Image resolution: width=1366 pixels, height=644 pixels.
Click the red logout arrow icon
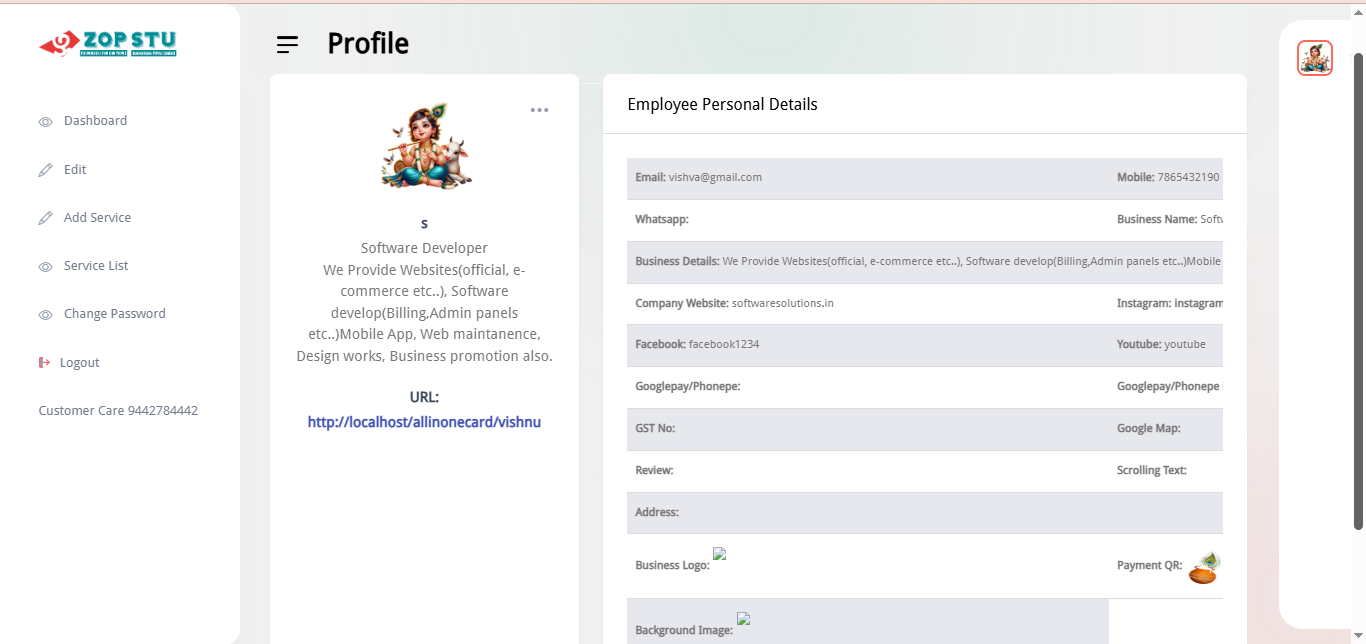44,362
